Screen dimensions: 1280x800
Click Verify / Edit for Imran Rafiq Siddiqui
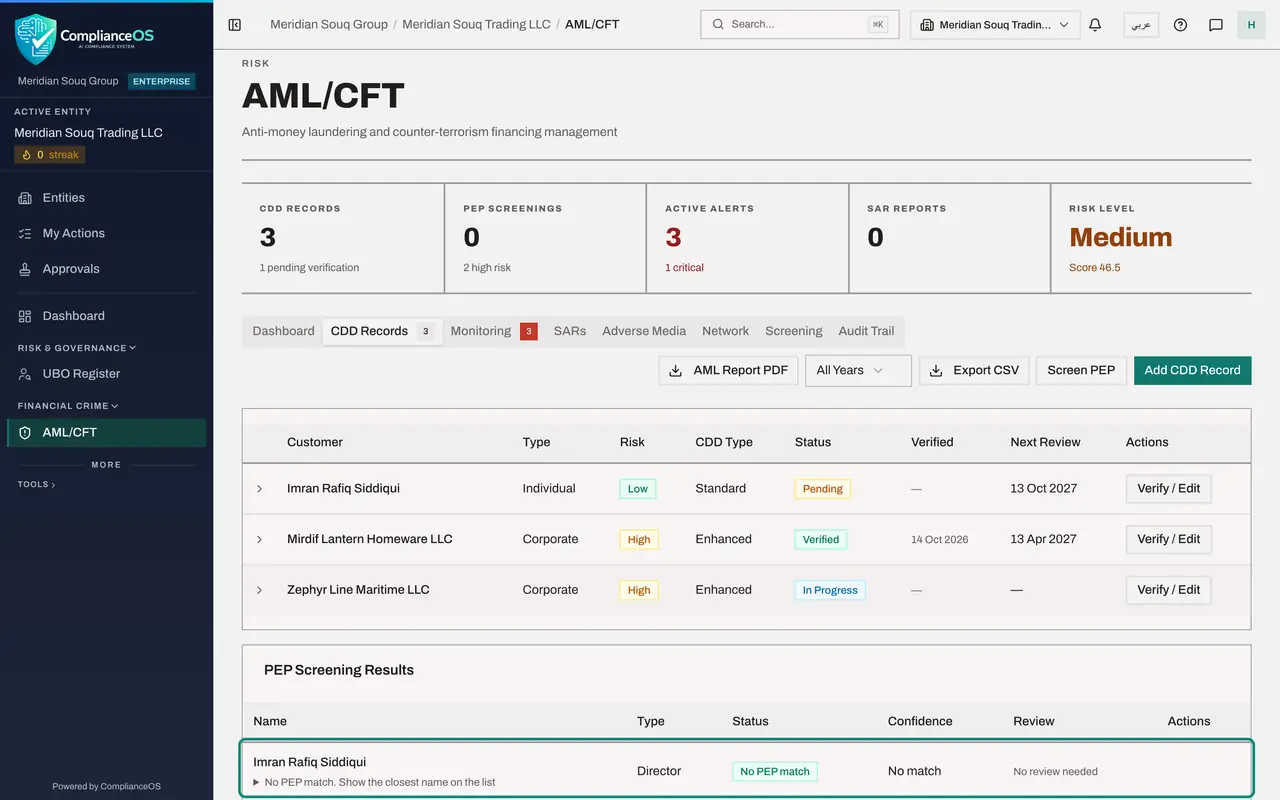pos(1169,489)
